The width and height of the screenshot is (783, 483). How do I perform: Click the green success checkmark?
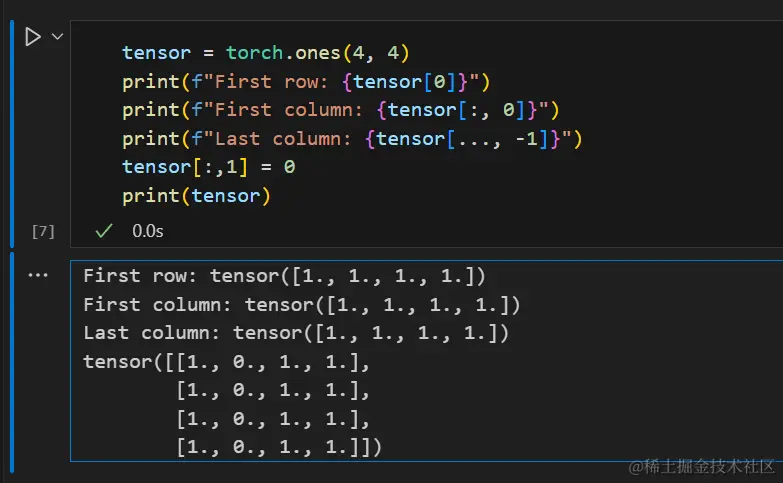pos(104,231)
